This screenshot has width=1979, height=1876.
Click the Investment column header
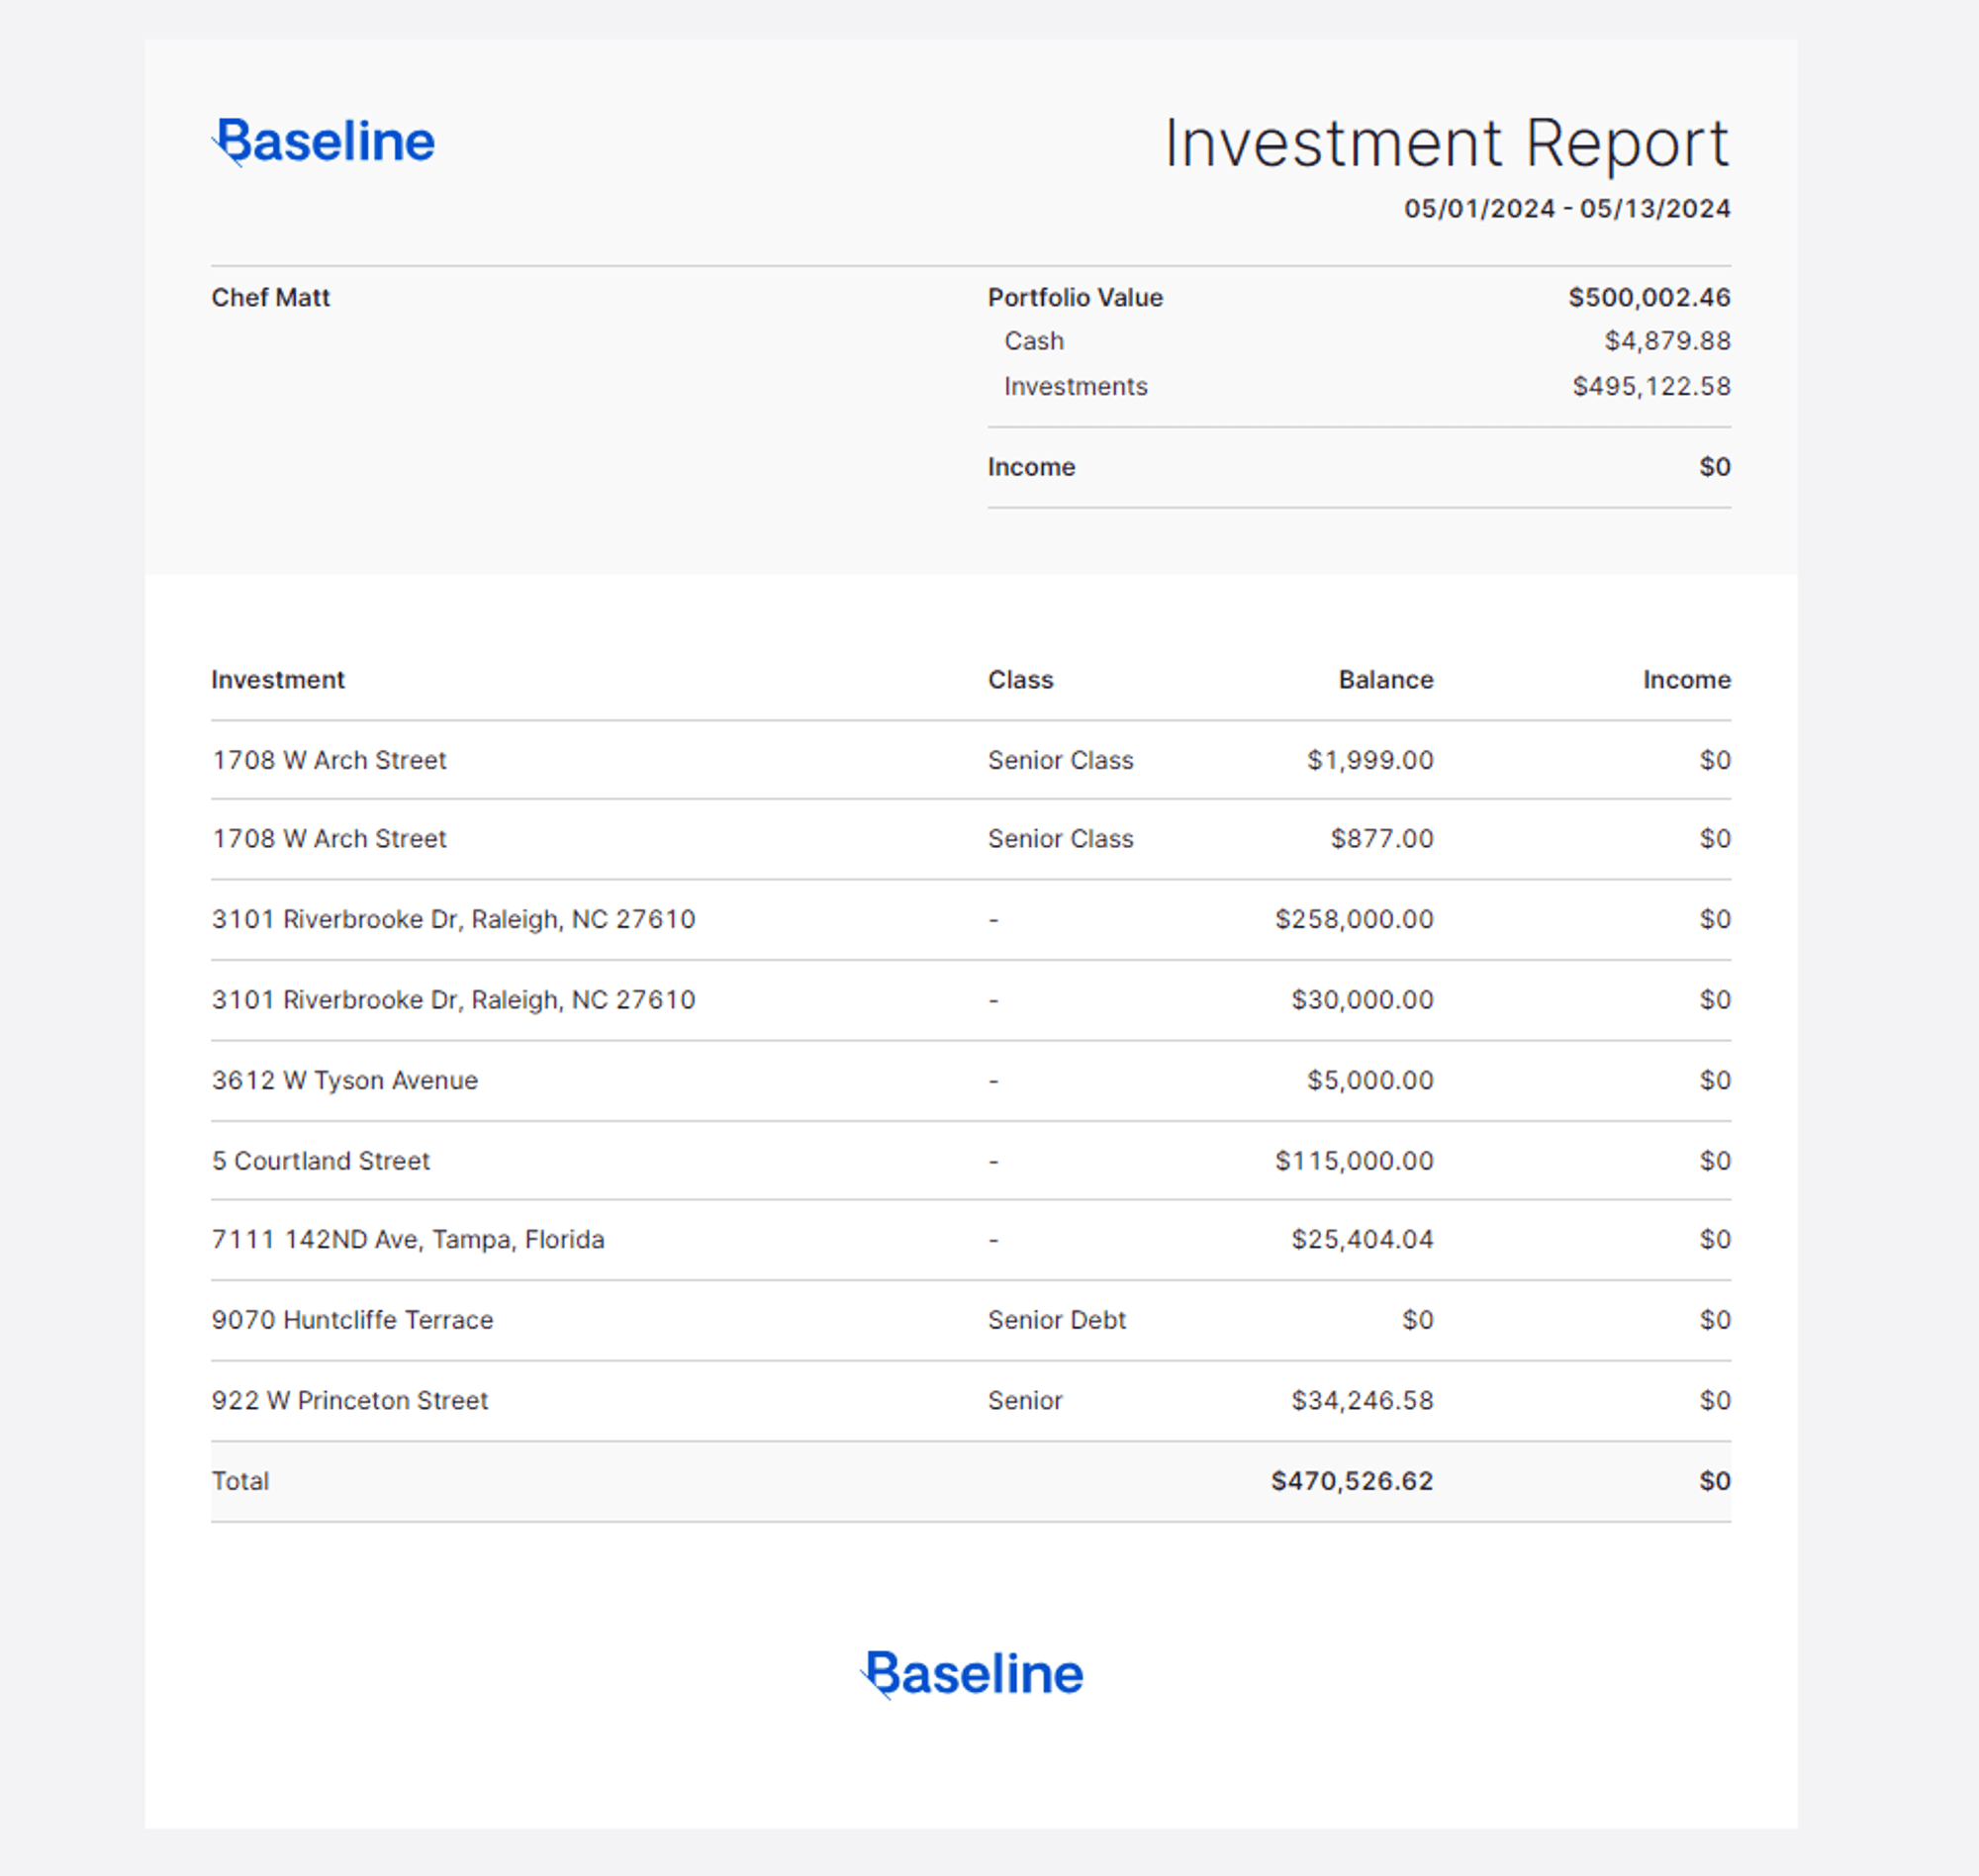click(x=277, y=679)
